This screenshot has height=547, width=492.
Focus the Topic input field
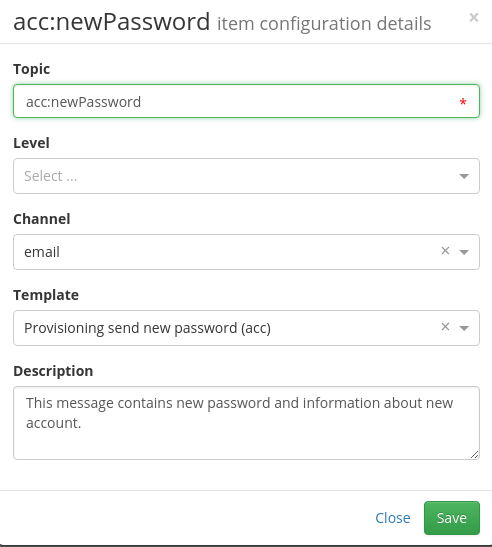(x=246, y=101)
